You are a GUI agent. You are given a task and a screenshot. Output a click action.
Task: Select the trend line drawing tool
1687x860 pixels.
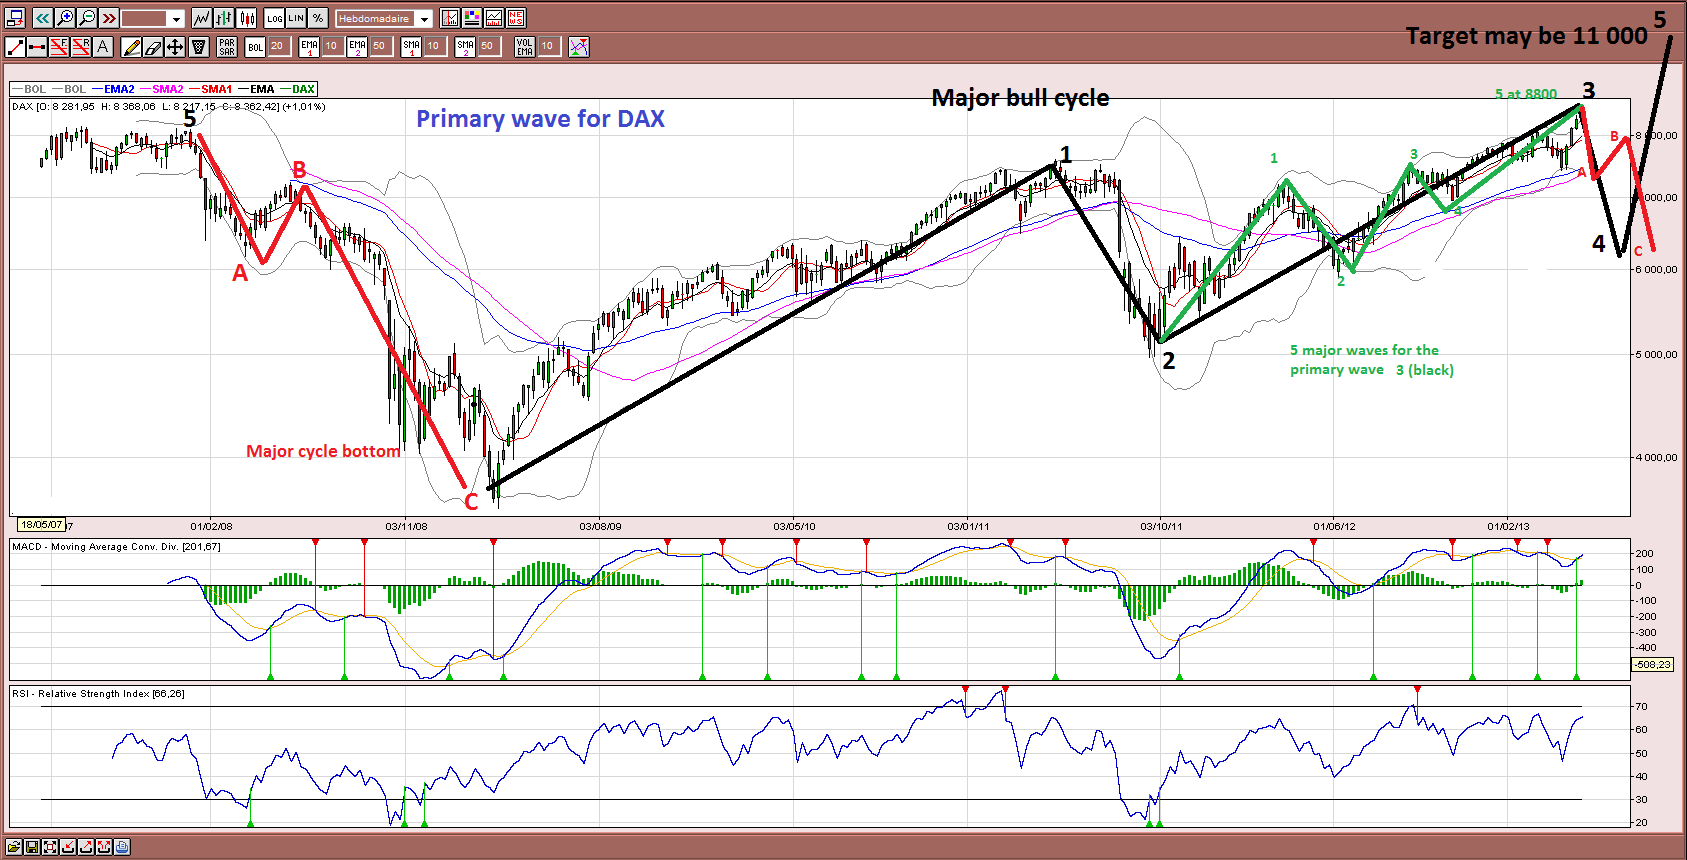15,46
